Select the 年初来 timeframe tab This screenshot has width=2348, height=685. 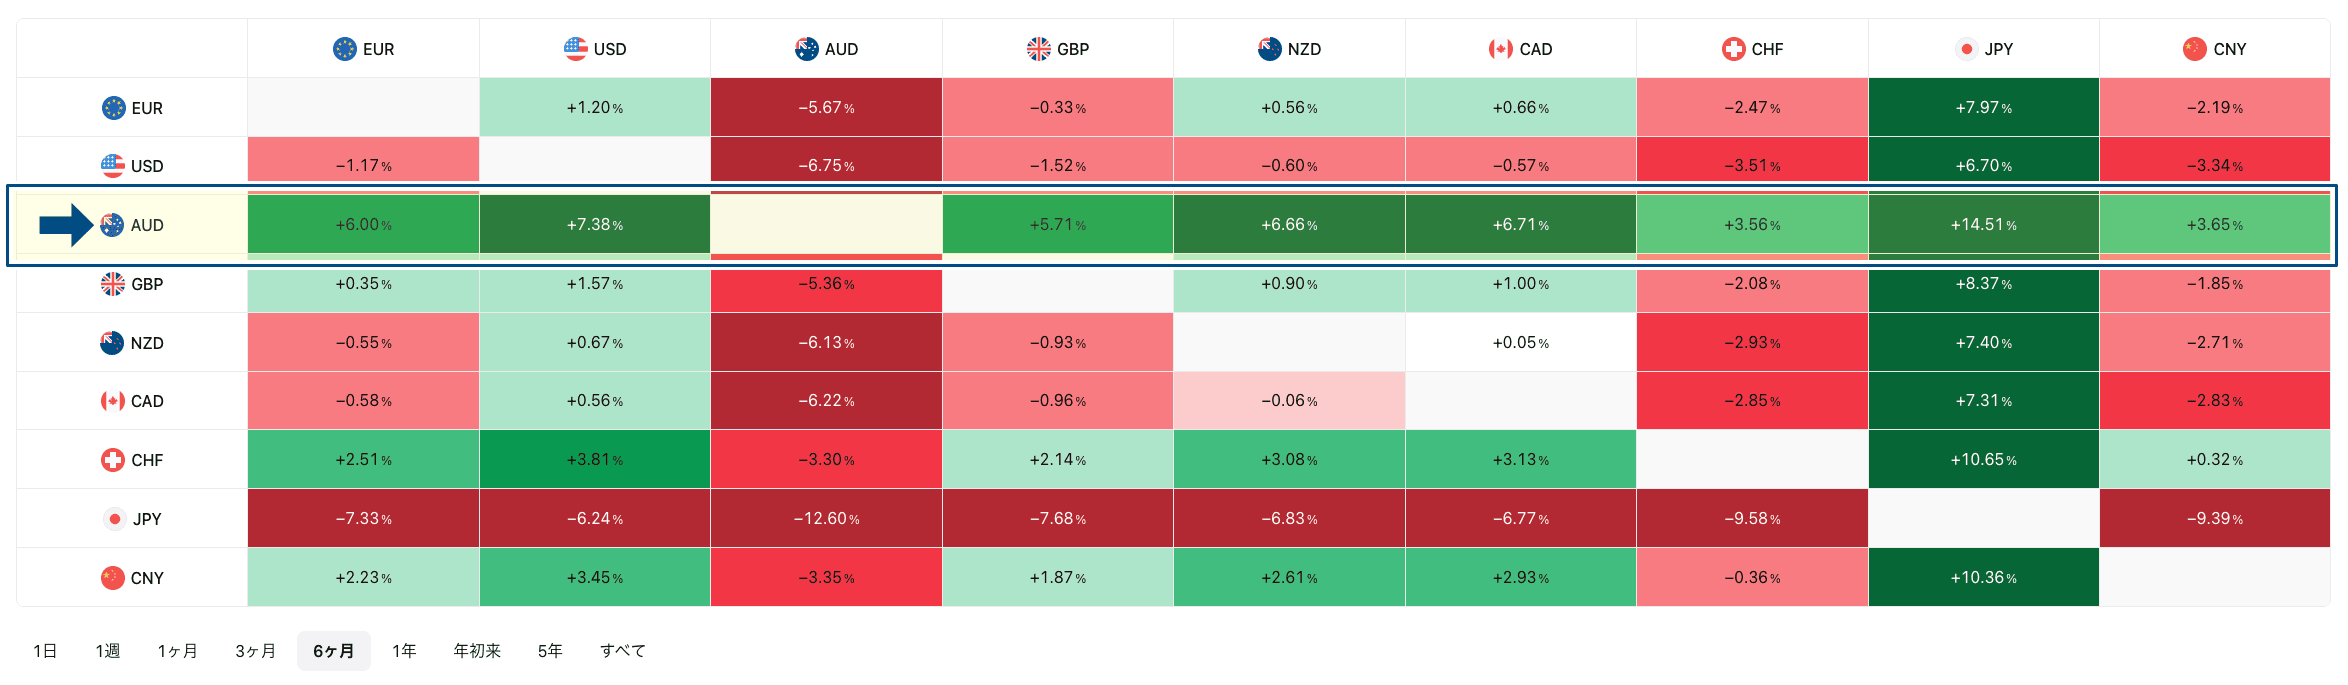477,651
